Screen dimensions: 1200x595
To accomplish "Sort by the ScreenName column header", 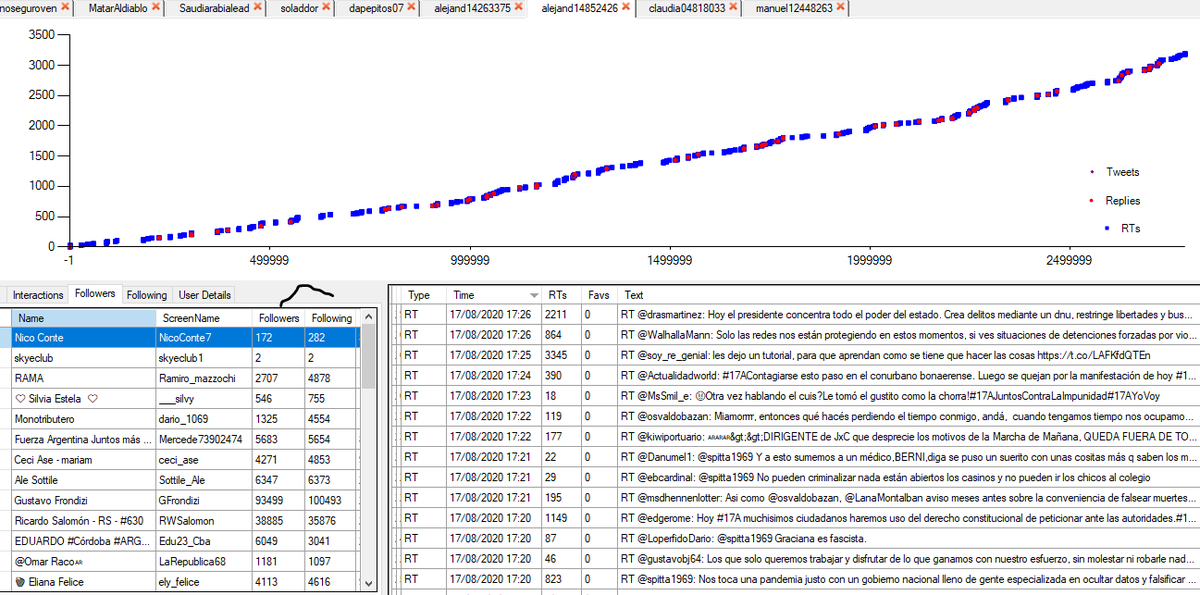I will (203, 318).
